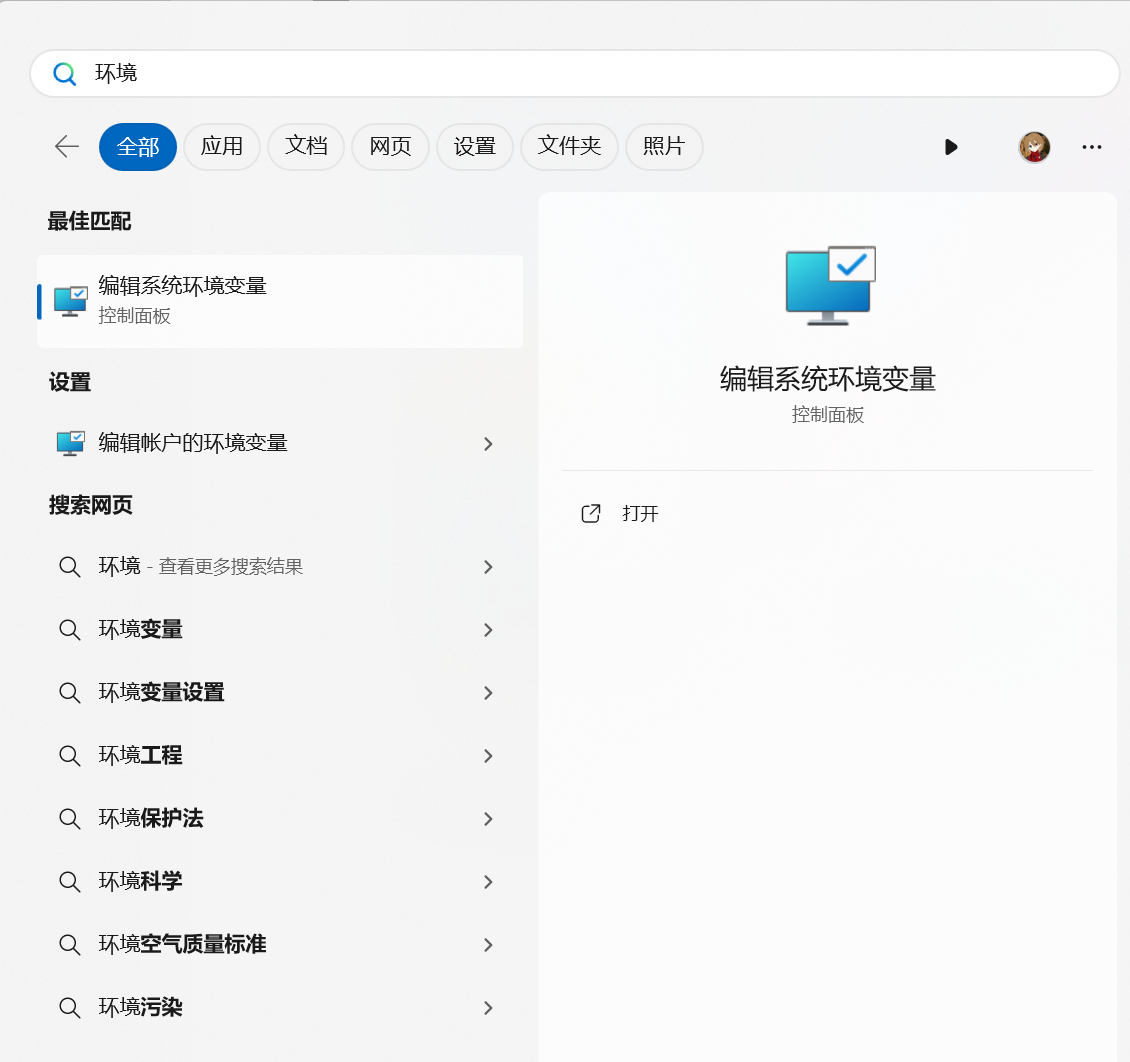Viewport: 1130px width, 1062px height.
Task: Click the search input field containing 环境
Action: tap(574, 73)
